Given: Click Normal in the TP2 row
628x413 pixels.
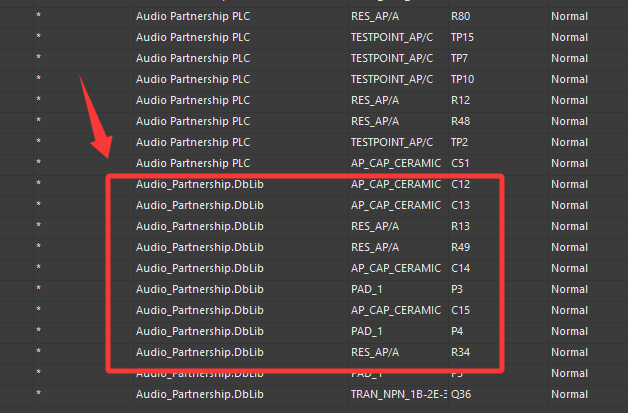Looking at the screenshot, I should click(569, 142).
